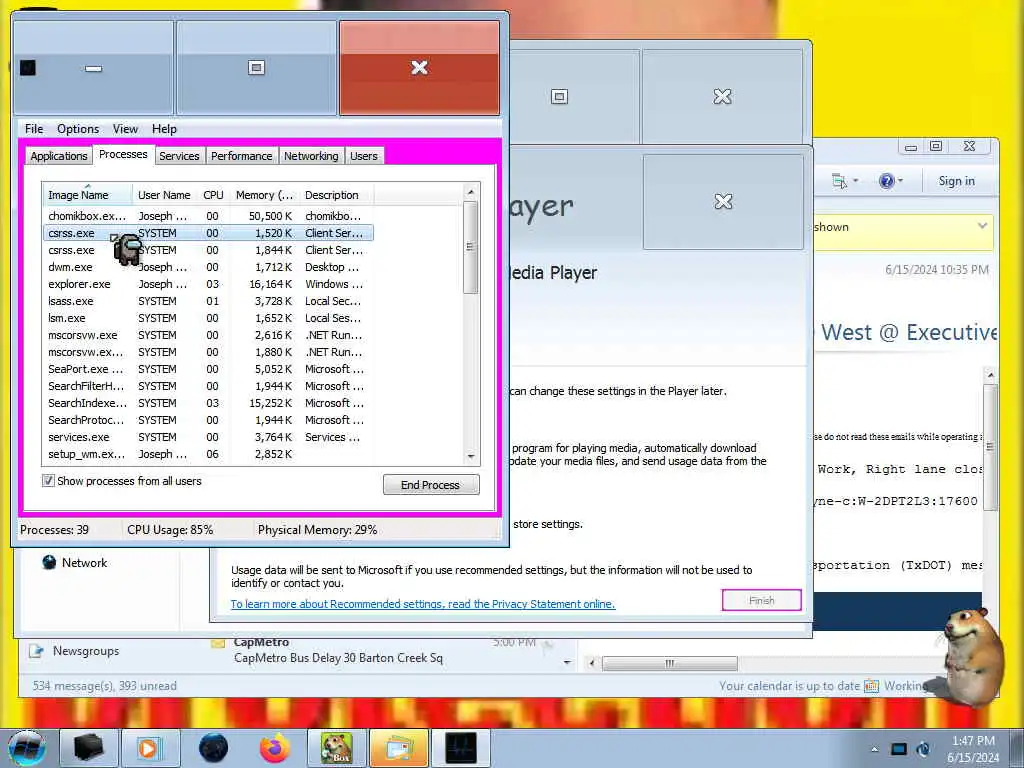This screenshot has width=1024, height=768.
Task: Select the chomikbox.exe process row
Action: [x=208, y=216]
